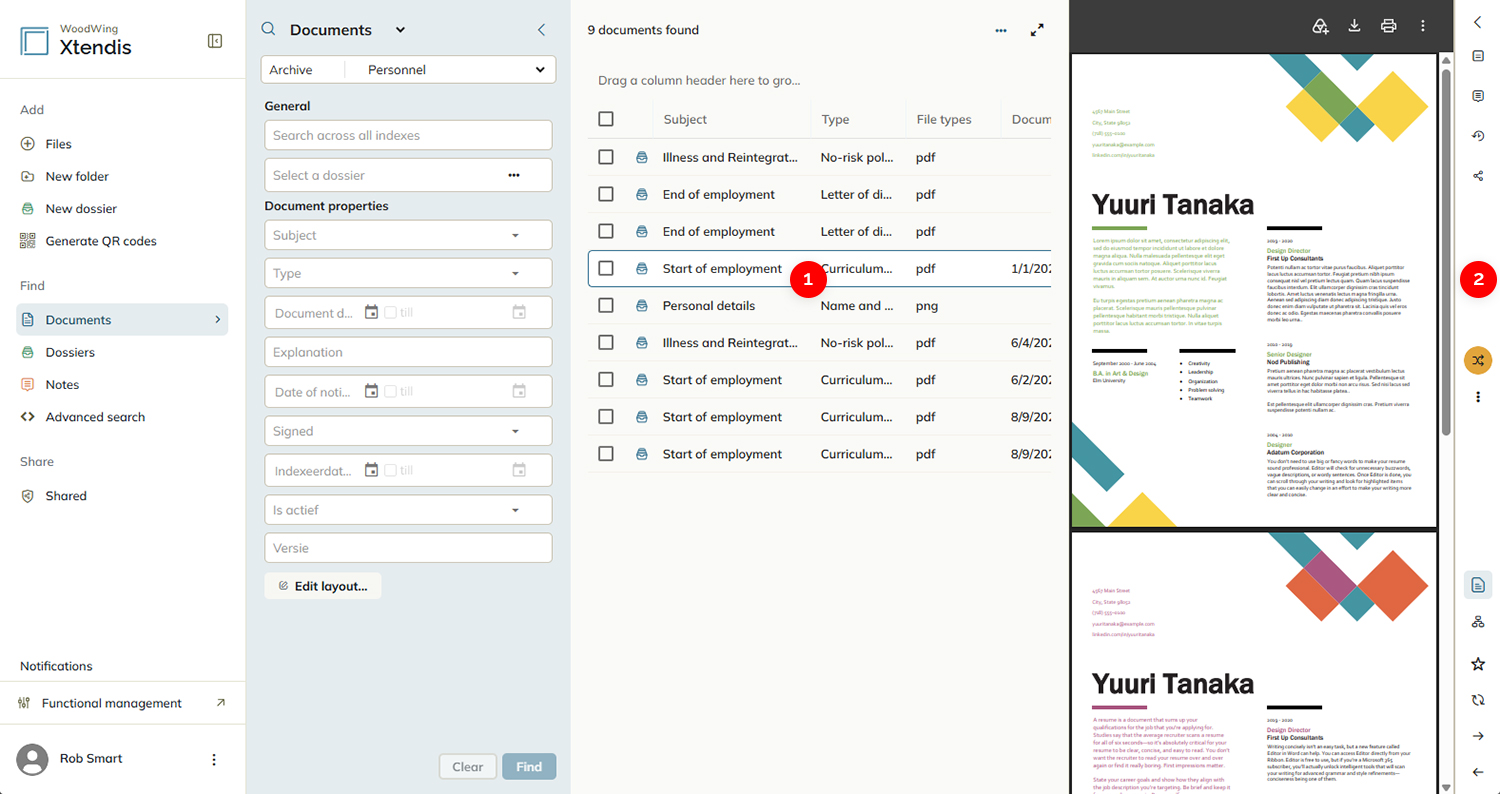Go to previous document with left arrow

tap(1478, 772)
